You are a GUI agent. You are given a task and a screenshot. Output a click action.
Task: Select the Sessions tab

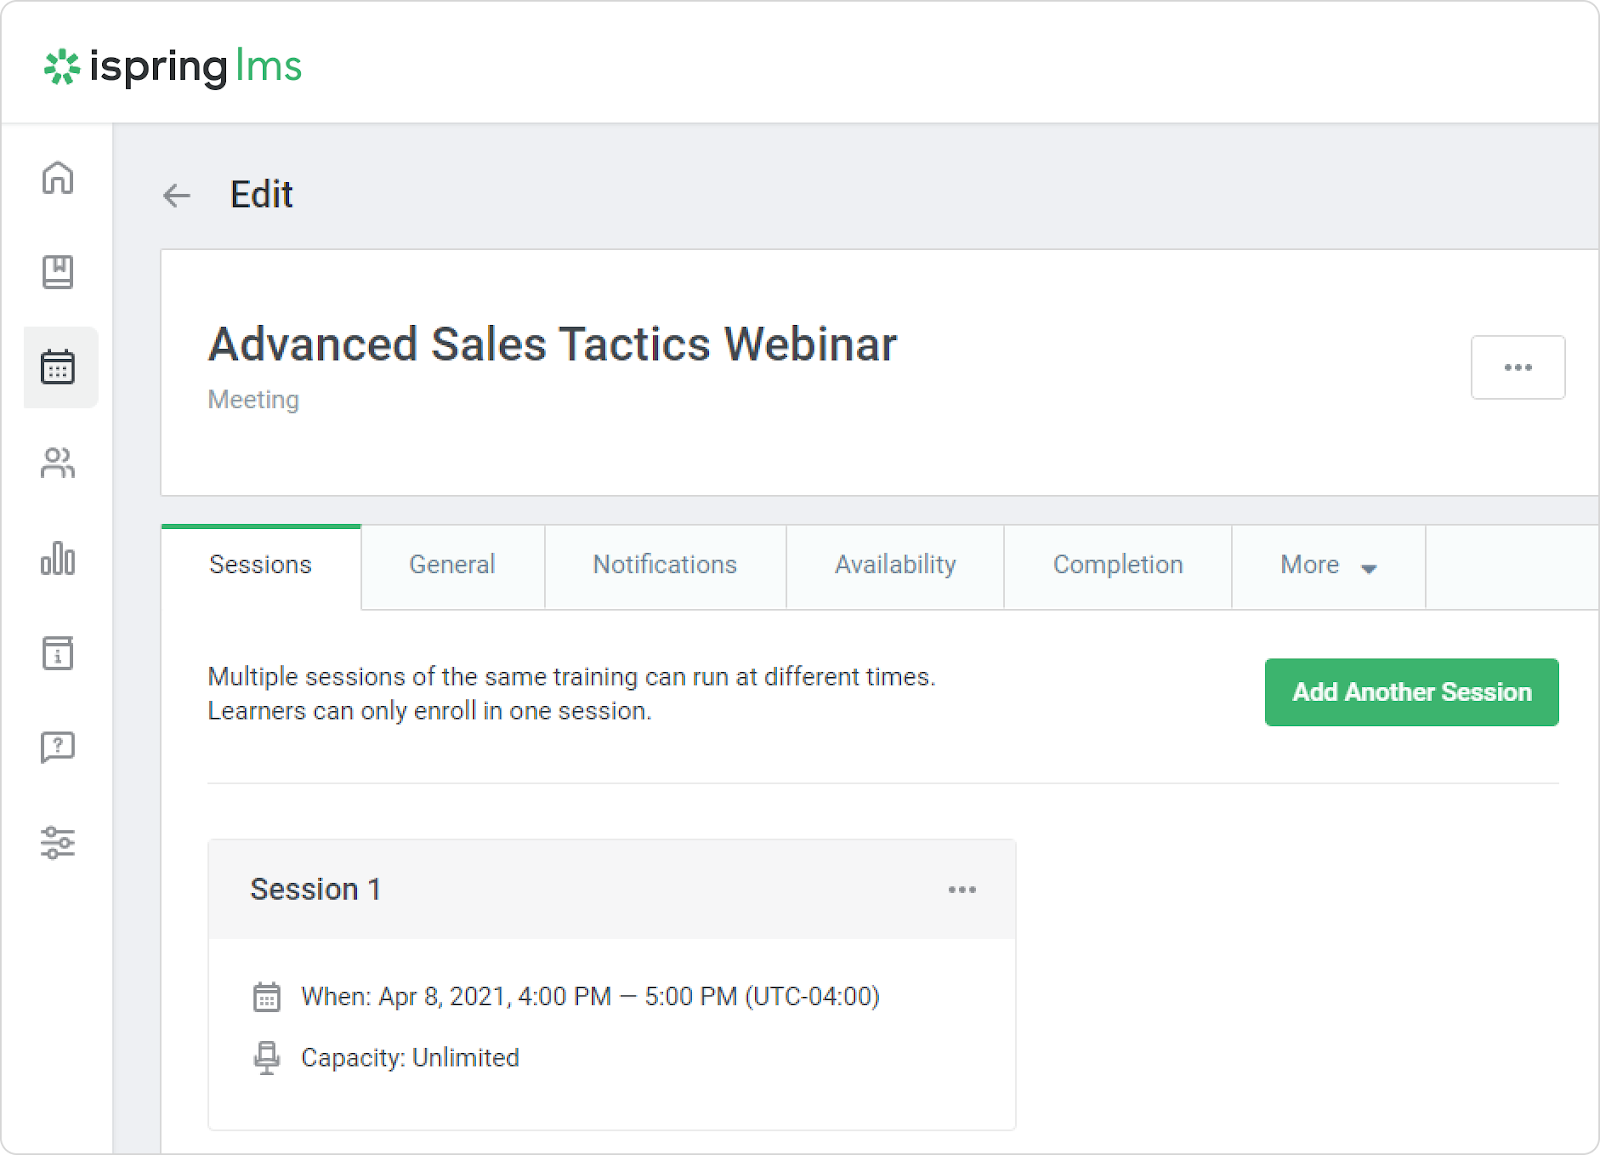point(260,566)
